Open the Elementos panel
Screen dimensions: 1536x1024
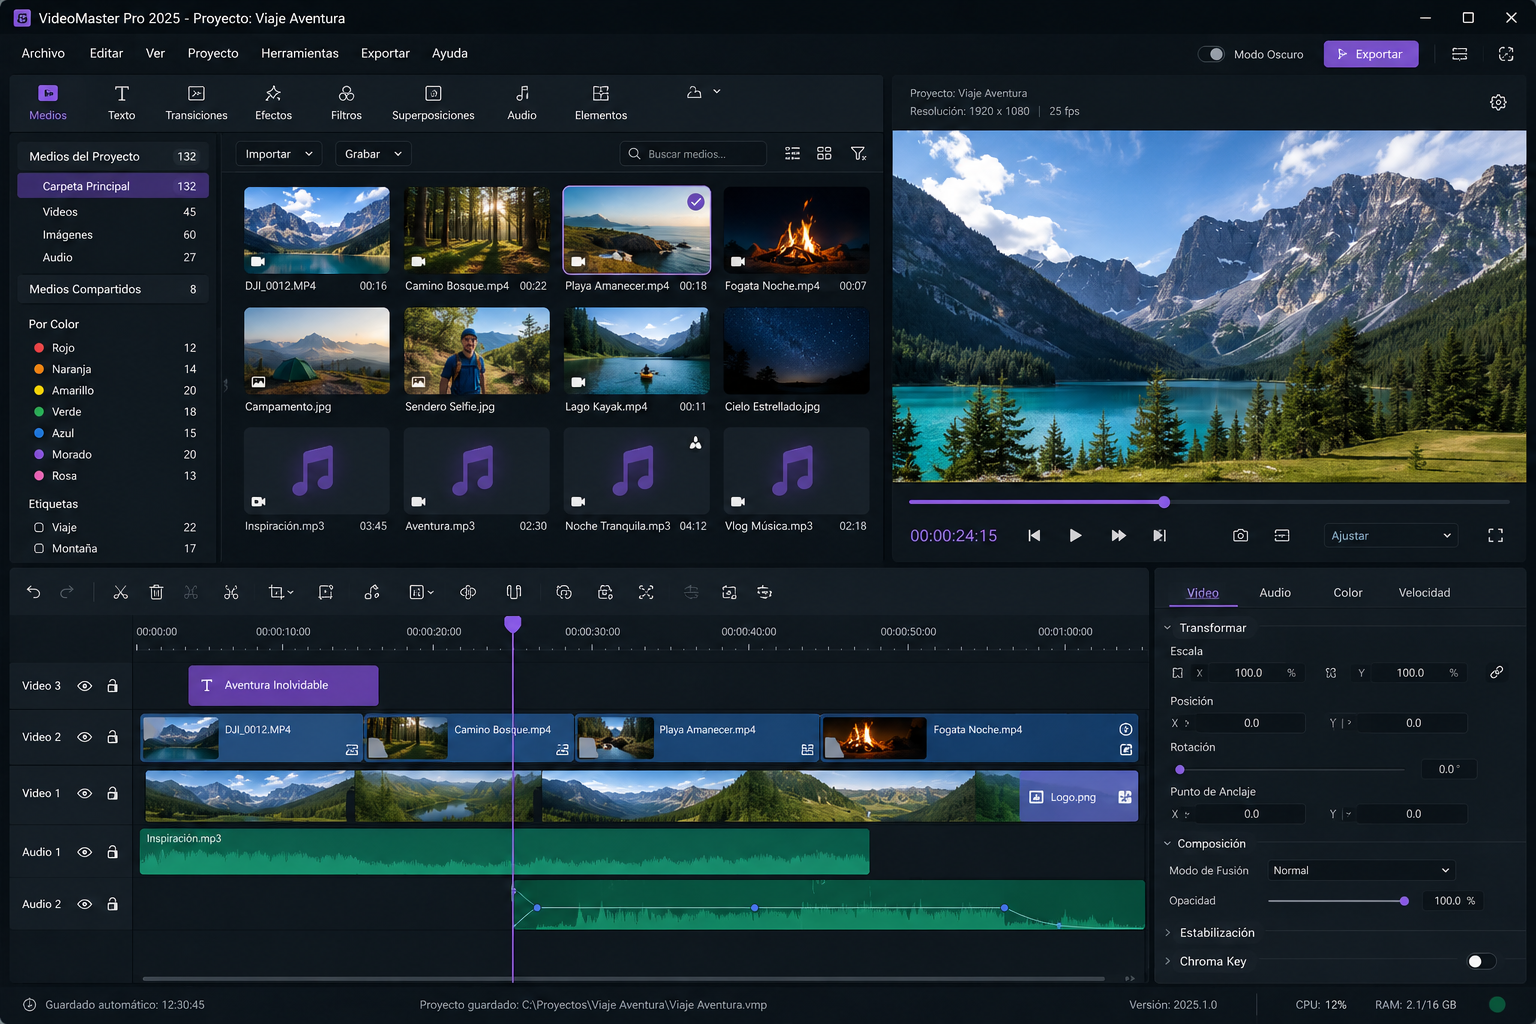coord(601,103)
